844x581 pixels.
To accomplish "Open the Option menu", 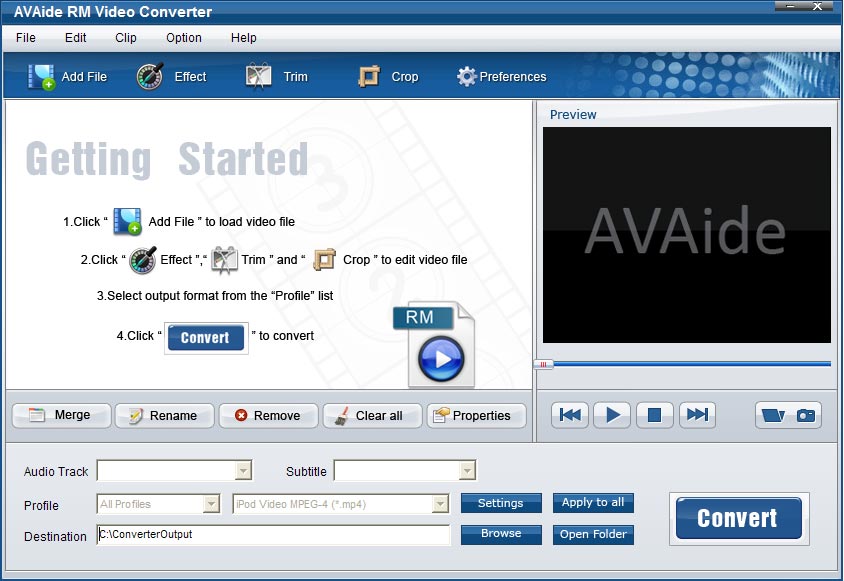I will point(183,38).
